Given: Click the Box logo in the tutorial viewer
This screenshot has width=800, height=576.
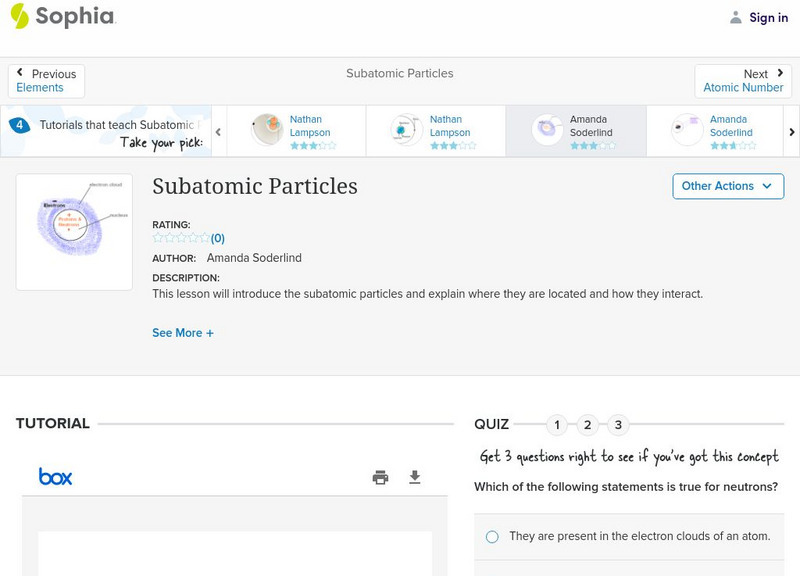Looking at the screenshot, I should (x=55, y=477).
